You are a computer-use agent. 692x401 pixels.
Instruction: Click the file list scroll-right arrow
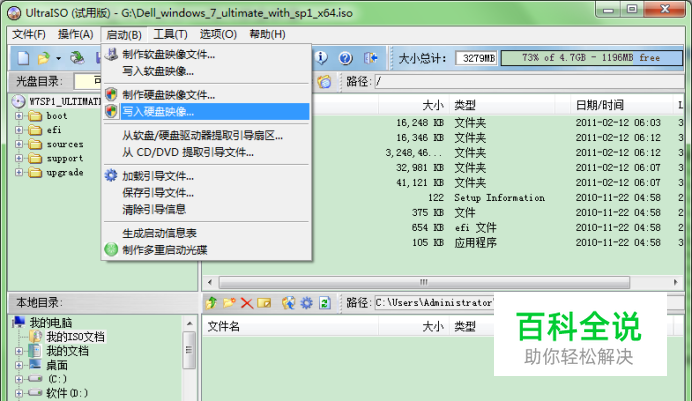pyautogui.click(x=676, y=282)
